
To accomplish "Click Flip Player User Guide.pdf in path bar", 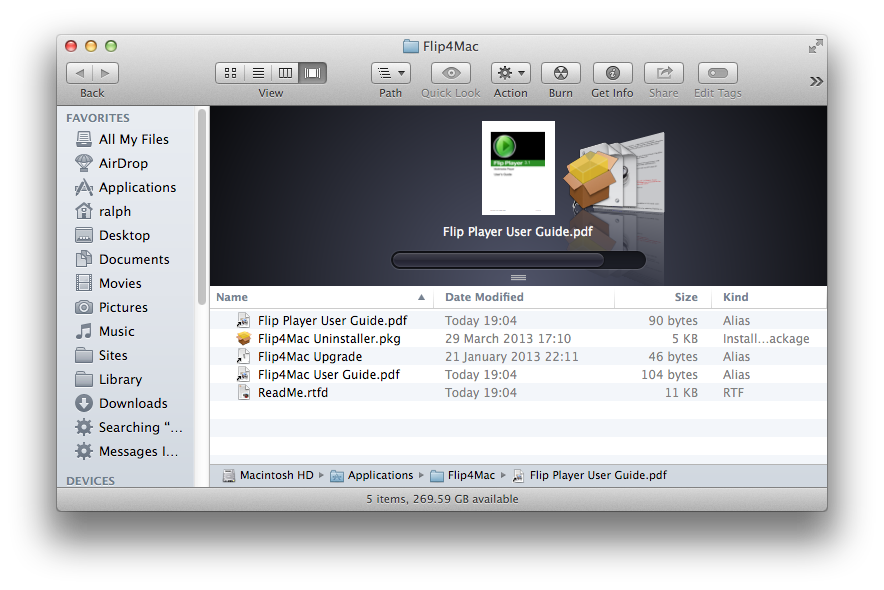I will click(590, 475).
